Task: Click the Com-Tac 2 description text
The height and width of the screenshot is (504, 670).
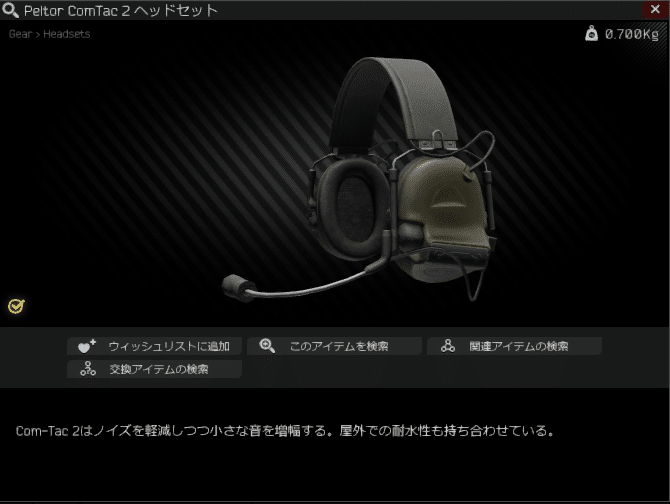Action: (x=285, y=431)
